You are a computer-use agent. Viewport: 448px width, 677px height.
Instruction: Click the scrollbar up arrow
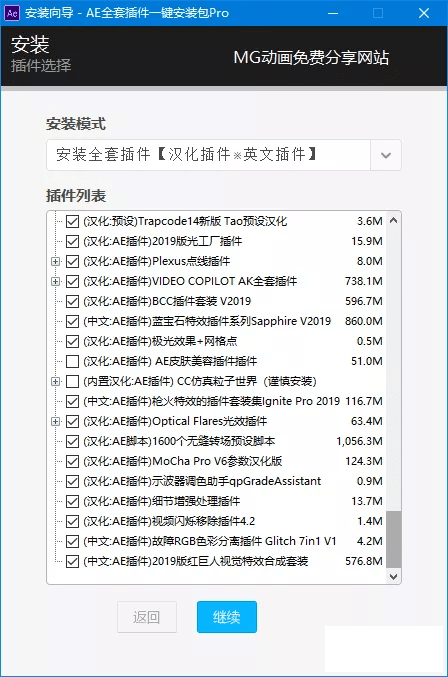pyautogui.click(x=393, y=220)
